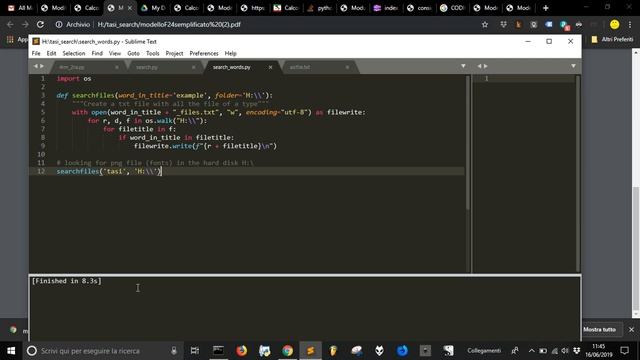Open the right pane tab list dropdown
Image resolution: width=640 pixels, height=360 pixels.
click(573, 66)
